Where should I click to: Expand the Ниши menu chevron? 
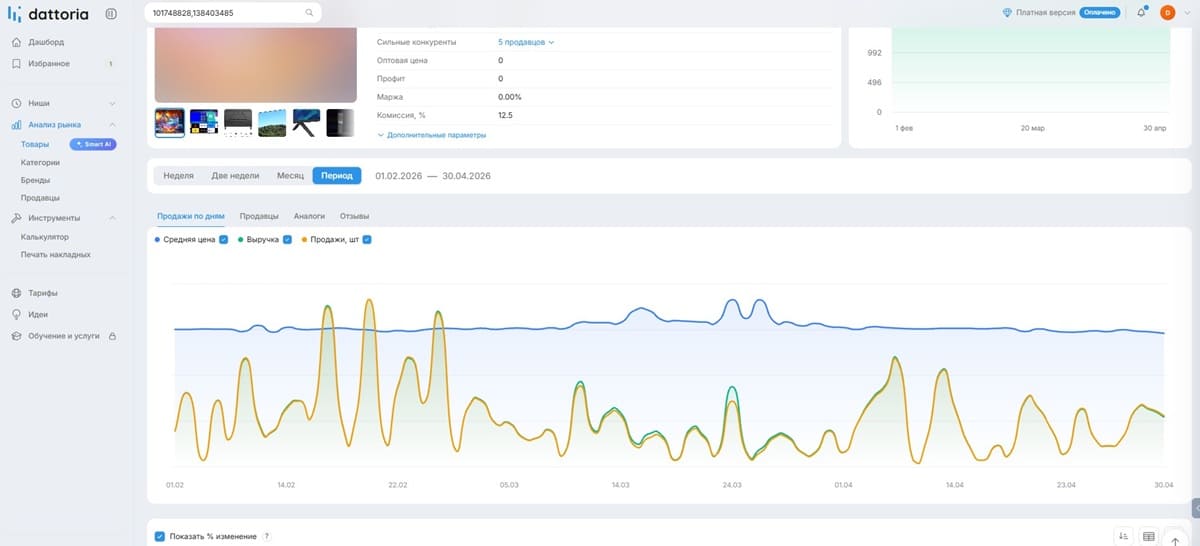[112, 103]
